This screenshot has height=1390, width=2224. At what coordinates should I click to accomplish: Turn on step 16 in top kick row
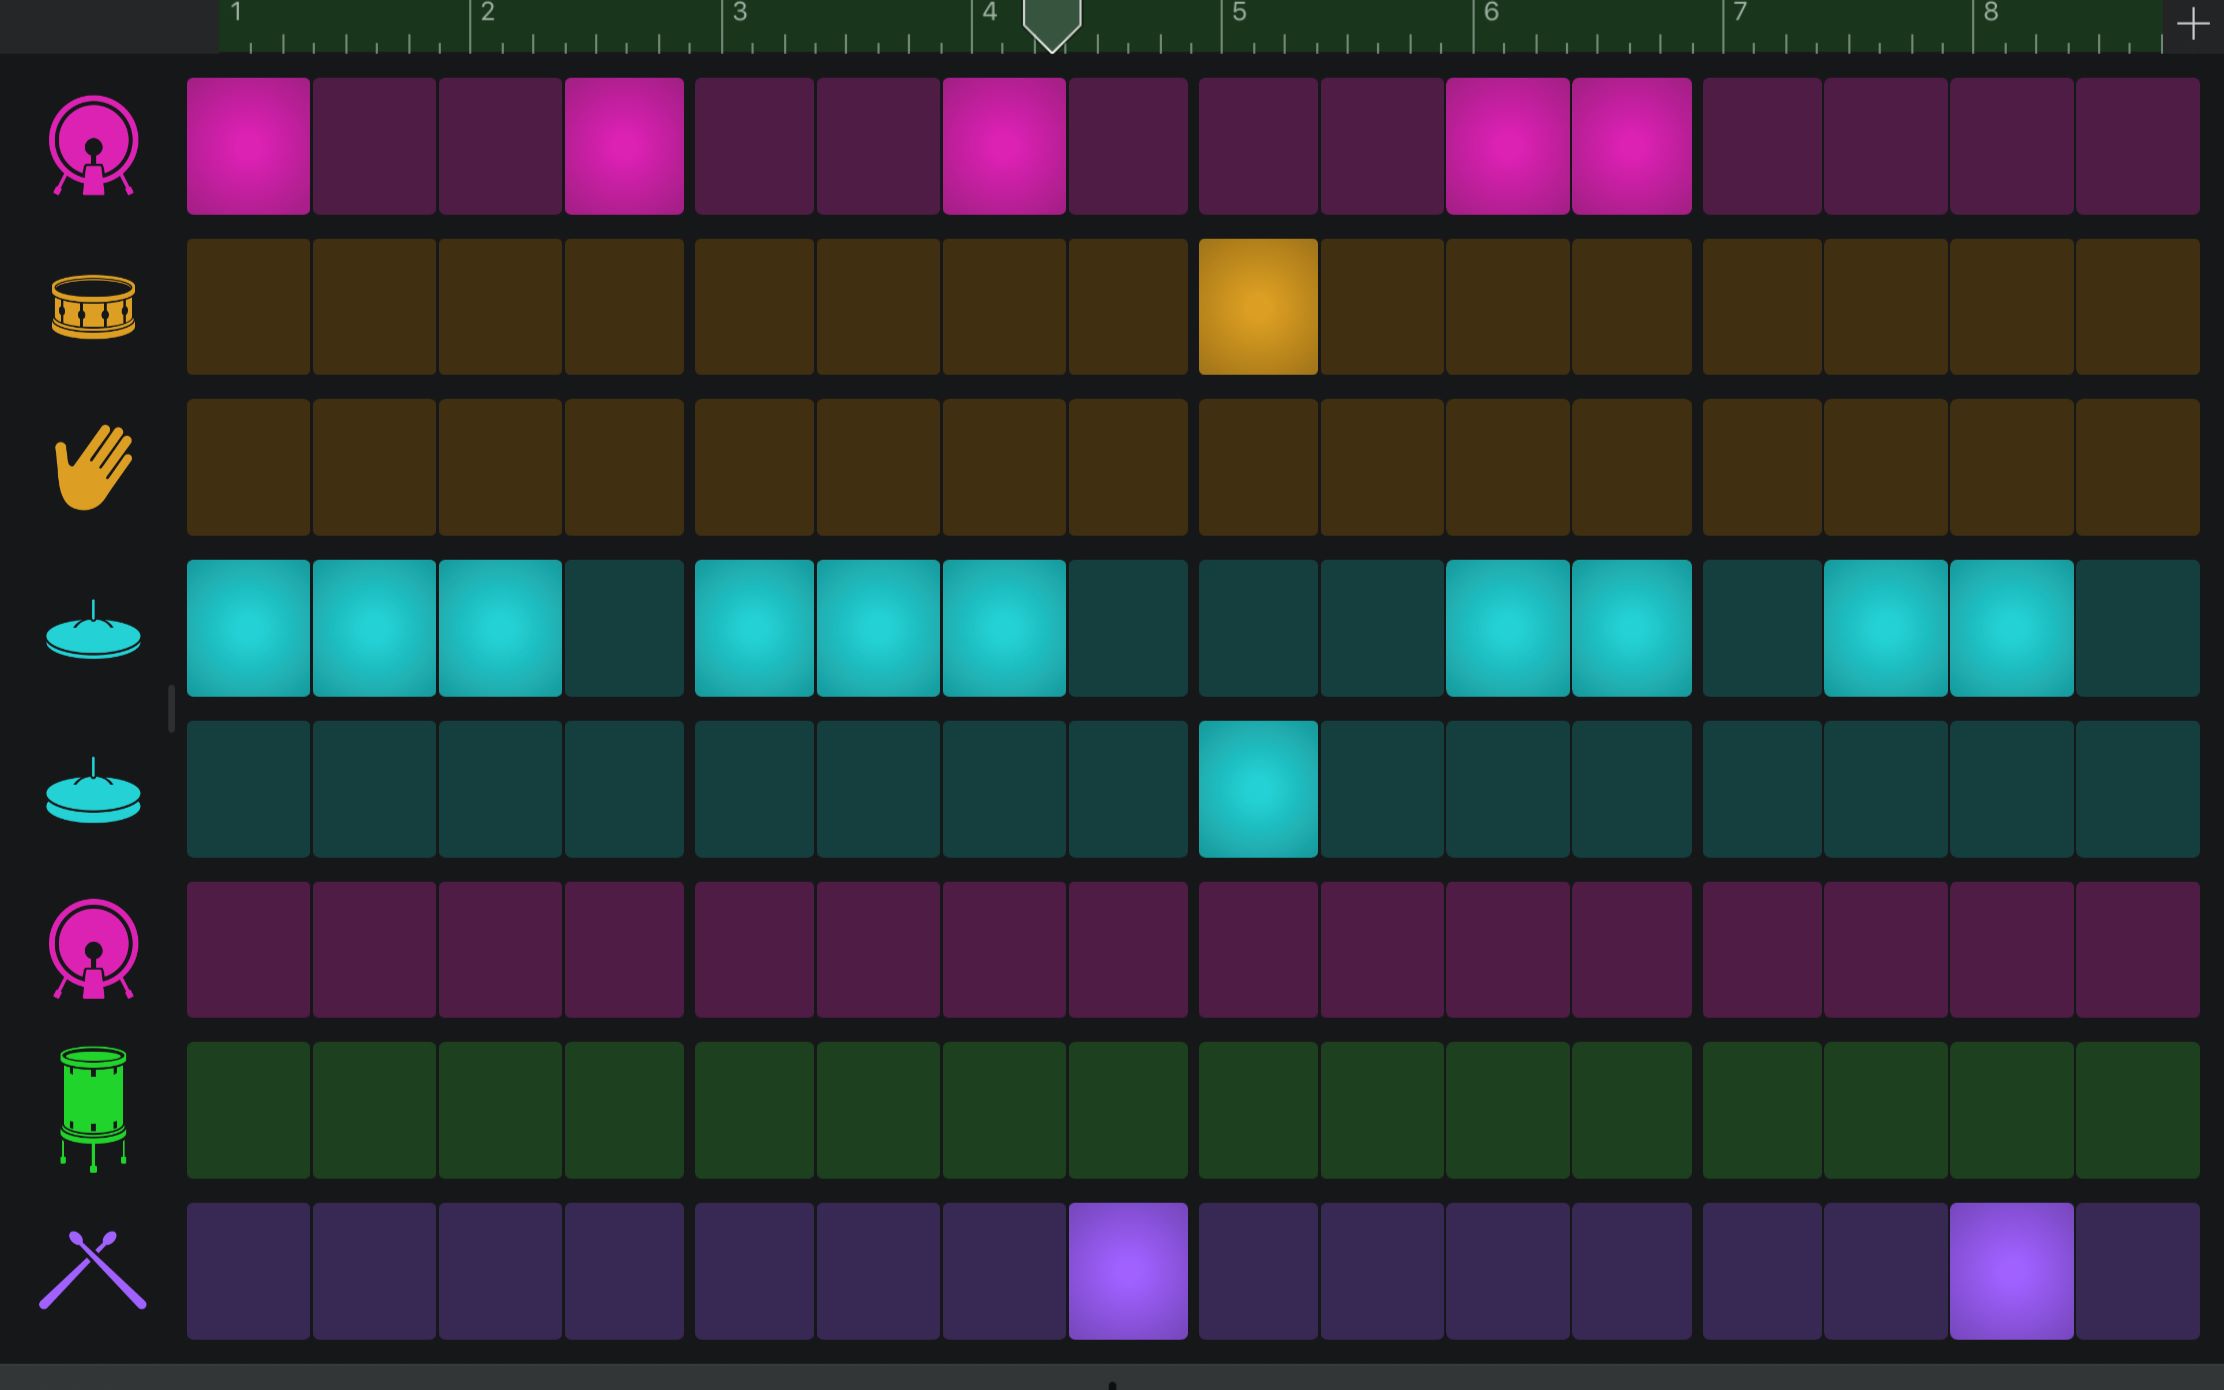point(2138,146)
